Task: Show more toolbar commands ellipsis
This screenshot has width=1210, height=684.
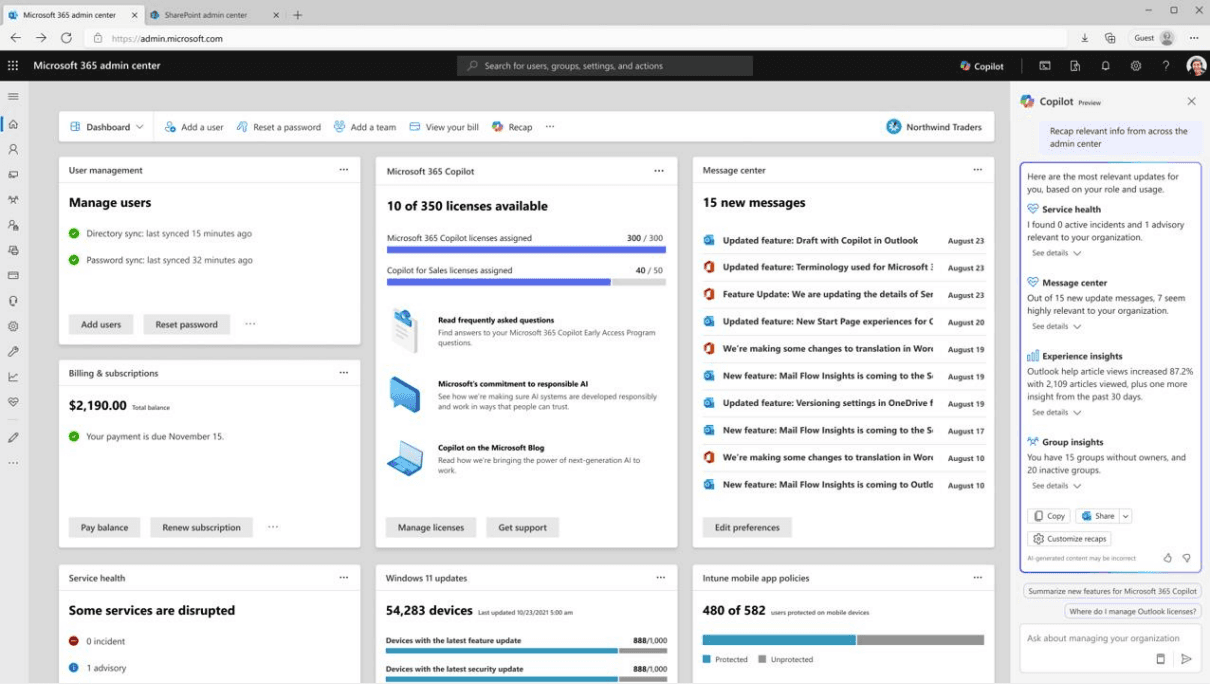Action: [550, 127]
